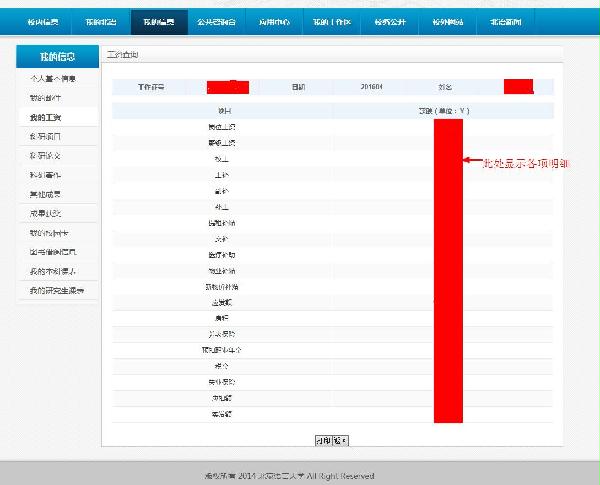Open 其他成果 in the sidebar
600x485 pixels.
(x=46, y=194)
